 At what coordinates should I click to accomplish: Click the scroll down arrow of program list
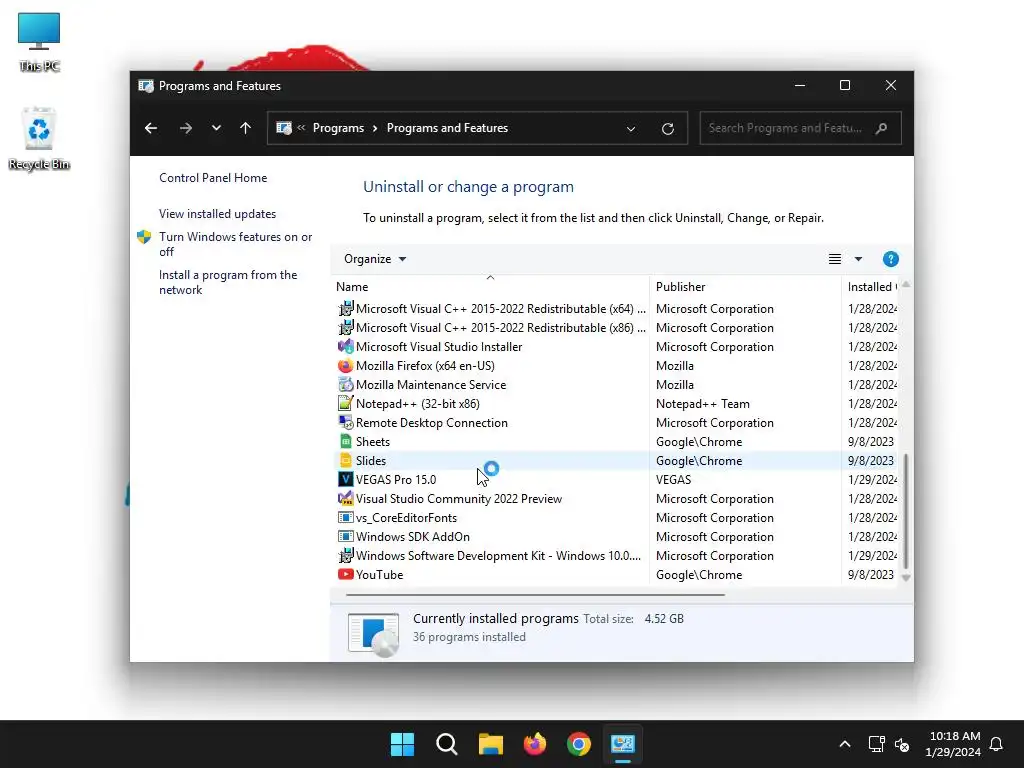tap(906, 577)
